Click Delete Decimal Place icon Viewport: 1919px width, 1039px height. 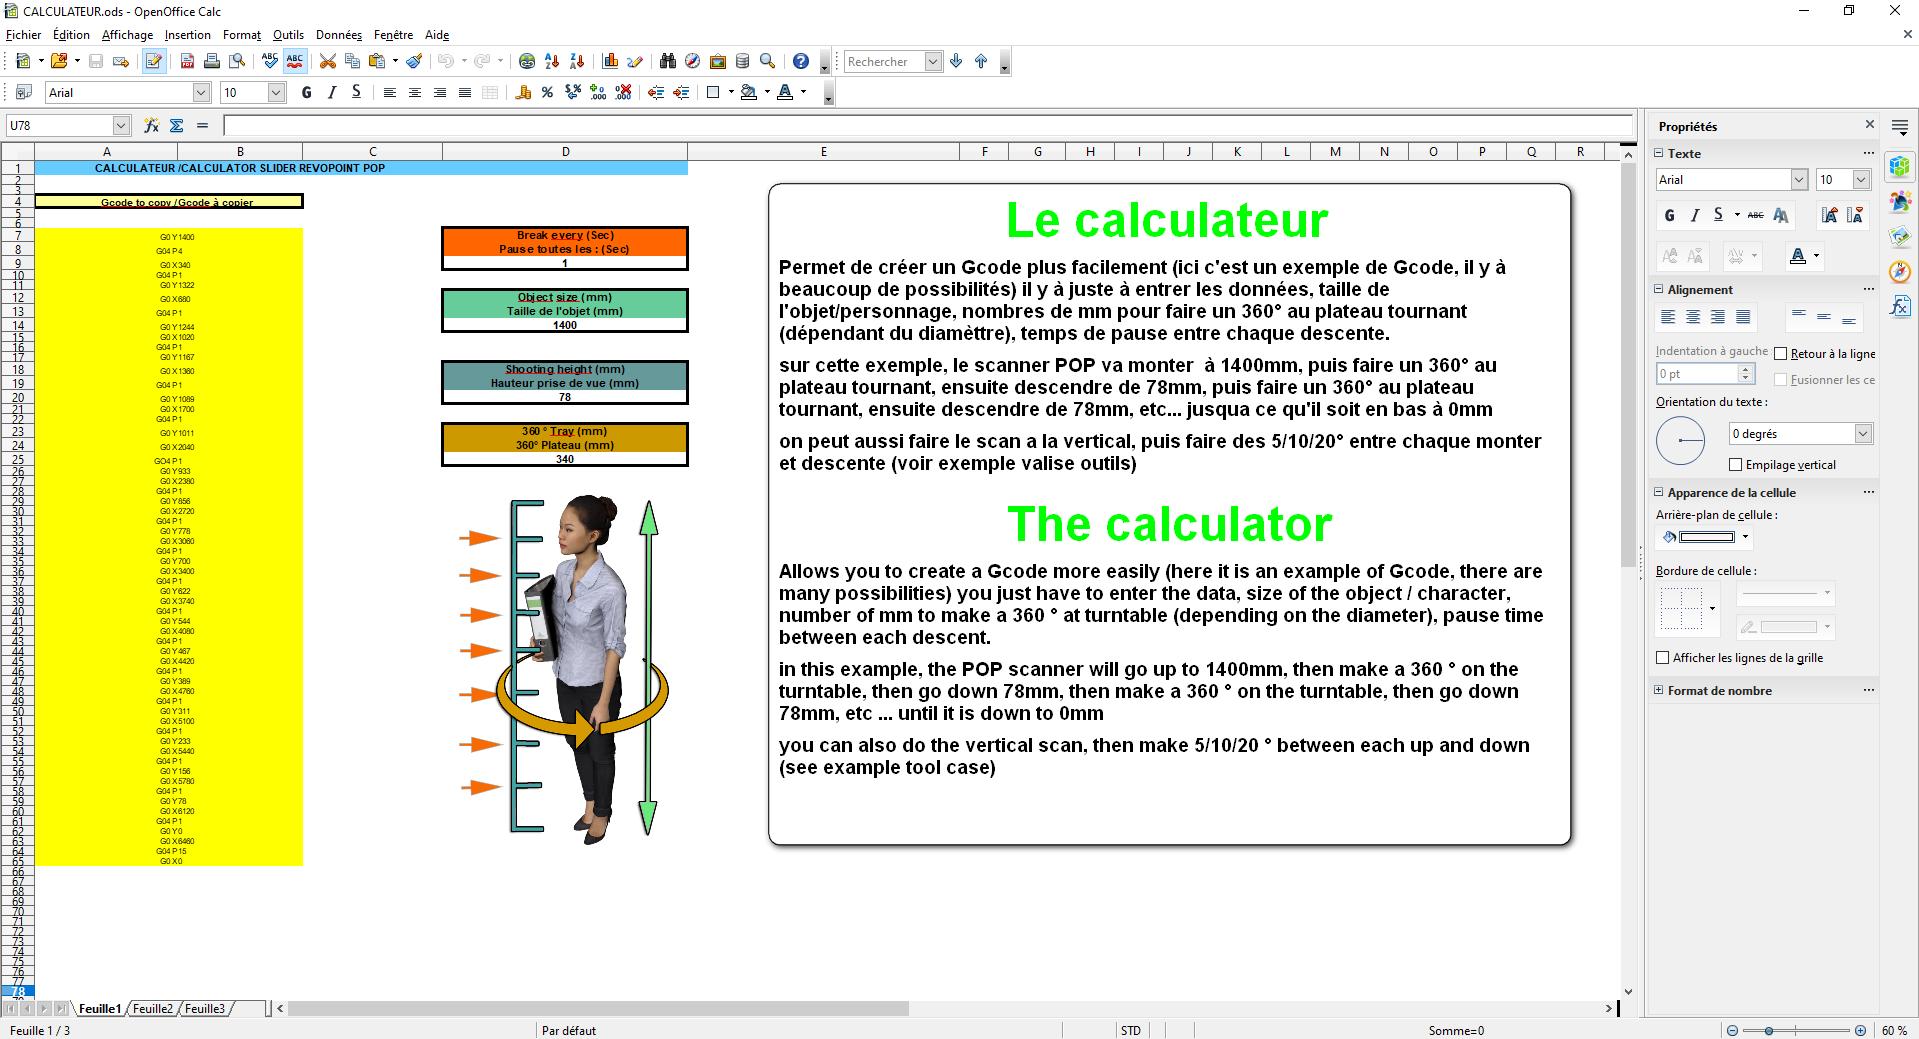(623, 92)
